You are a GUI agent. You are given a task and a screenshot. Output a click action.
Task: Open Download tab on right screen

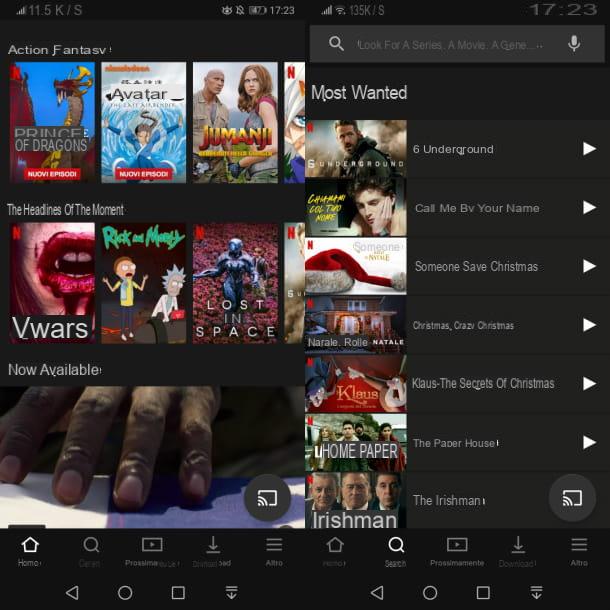(x=518, y=551)
